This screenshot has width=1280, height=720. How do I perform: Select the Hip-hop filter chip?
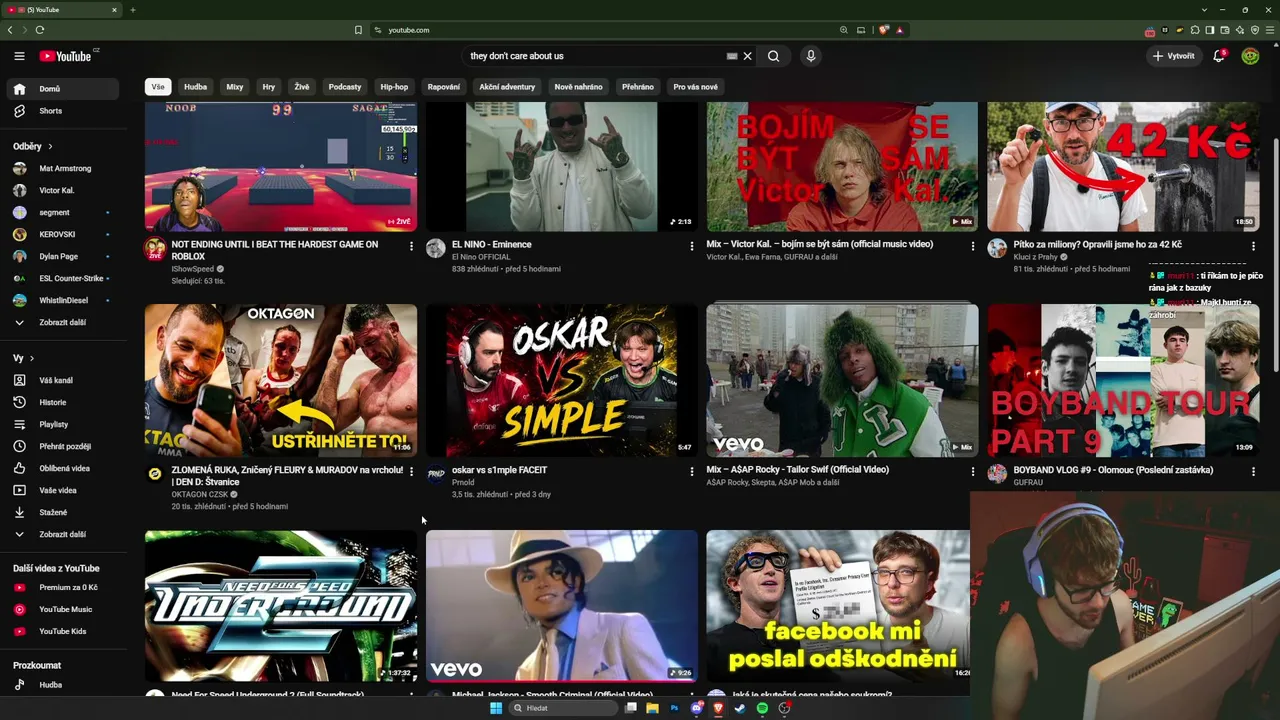tap(394, 87)
